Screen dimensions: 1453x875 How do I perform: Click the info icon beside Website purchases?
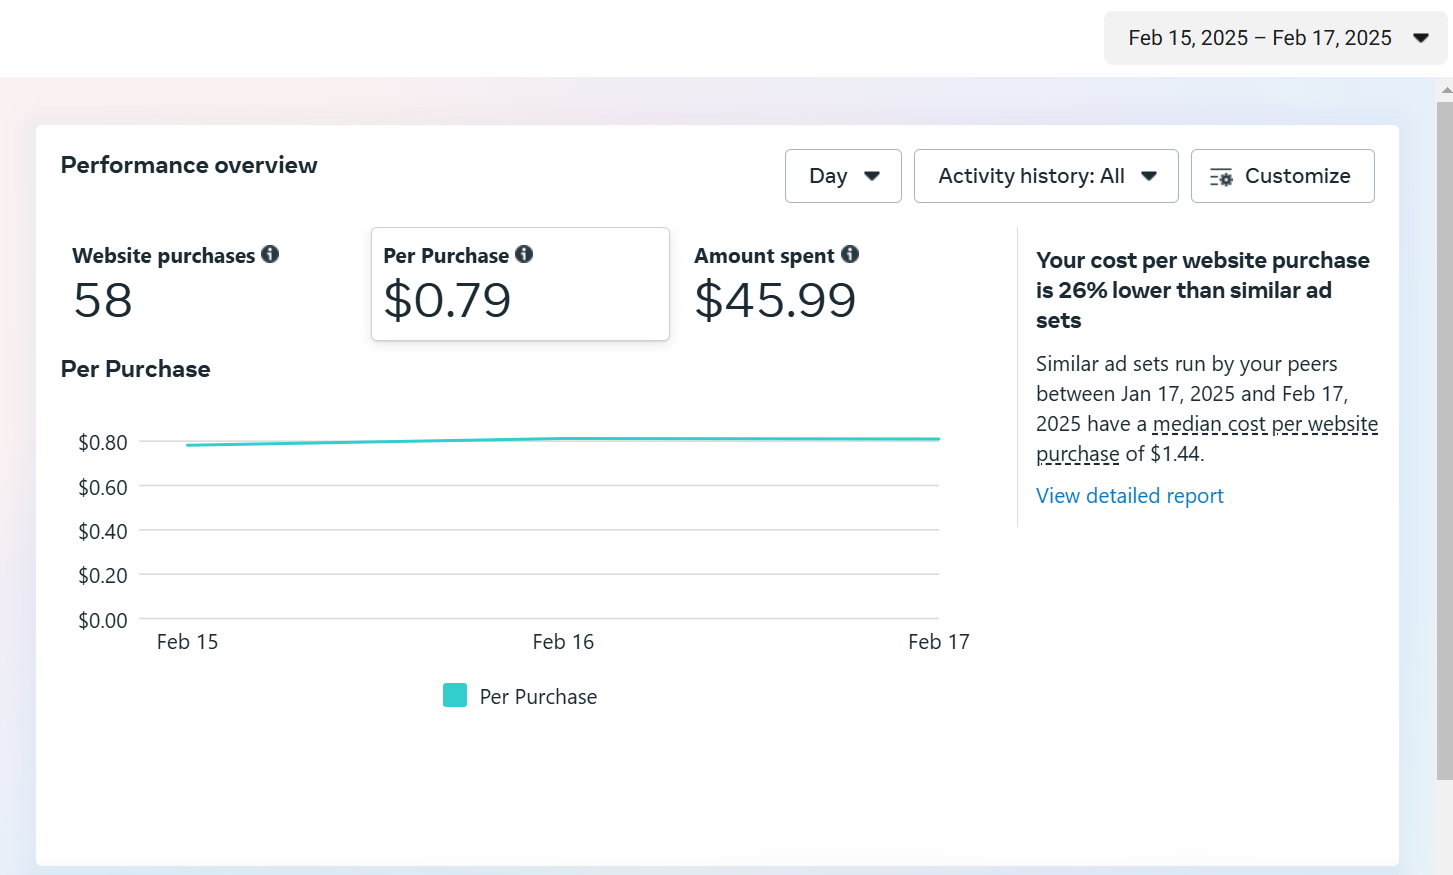(270, 255)
